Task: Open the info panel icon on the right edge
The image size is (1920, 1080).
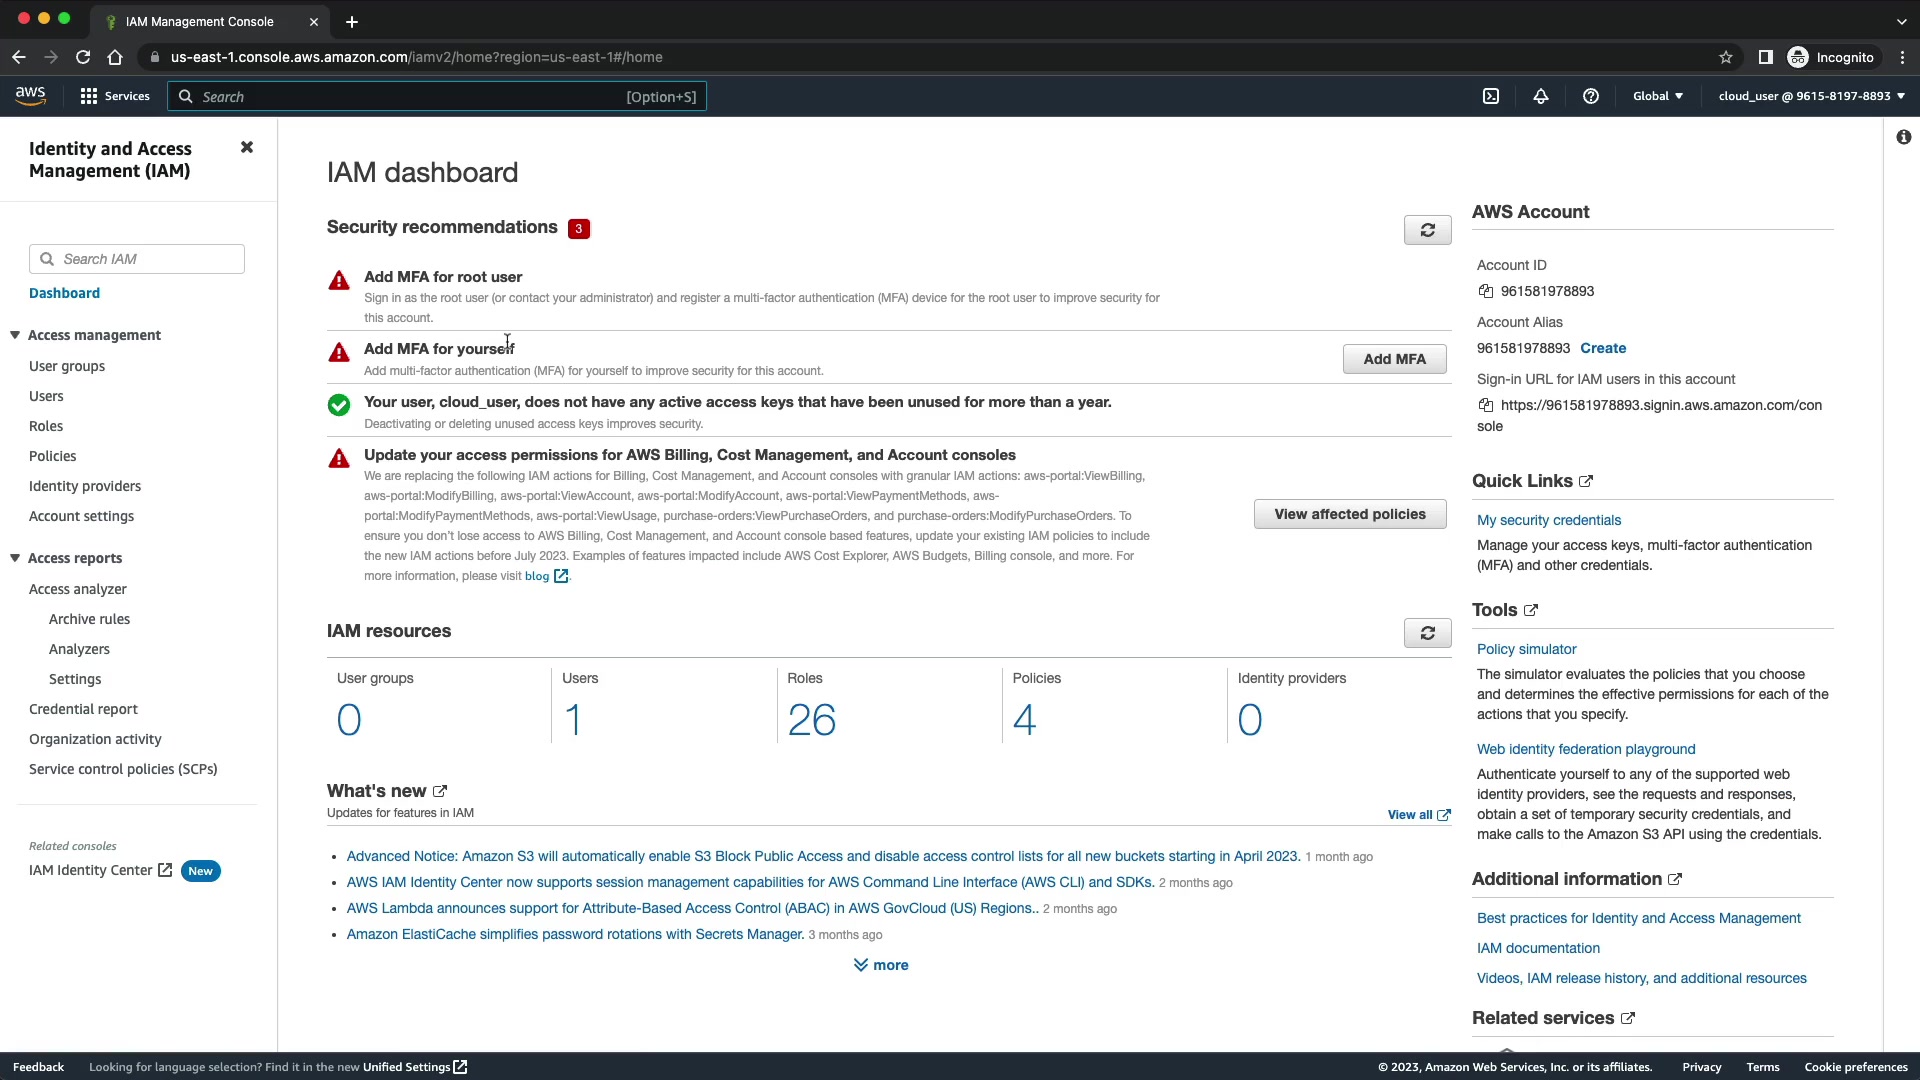Action: coord(1903,137)
